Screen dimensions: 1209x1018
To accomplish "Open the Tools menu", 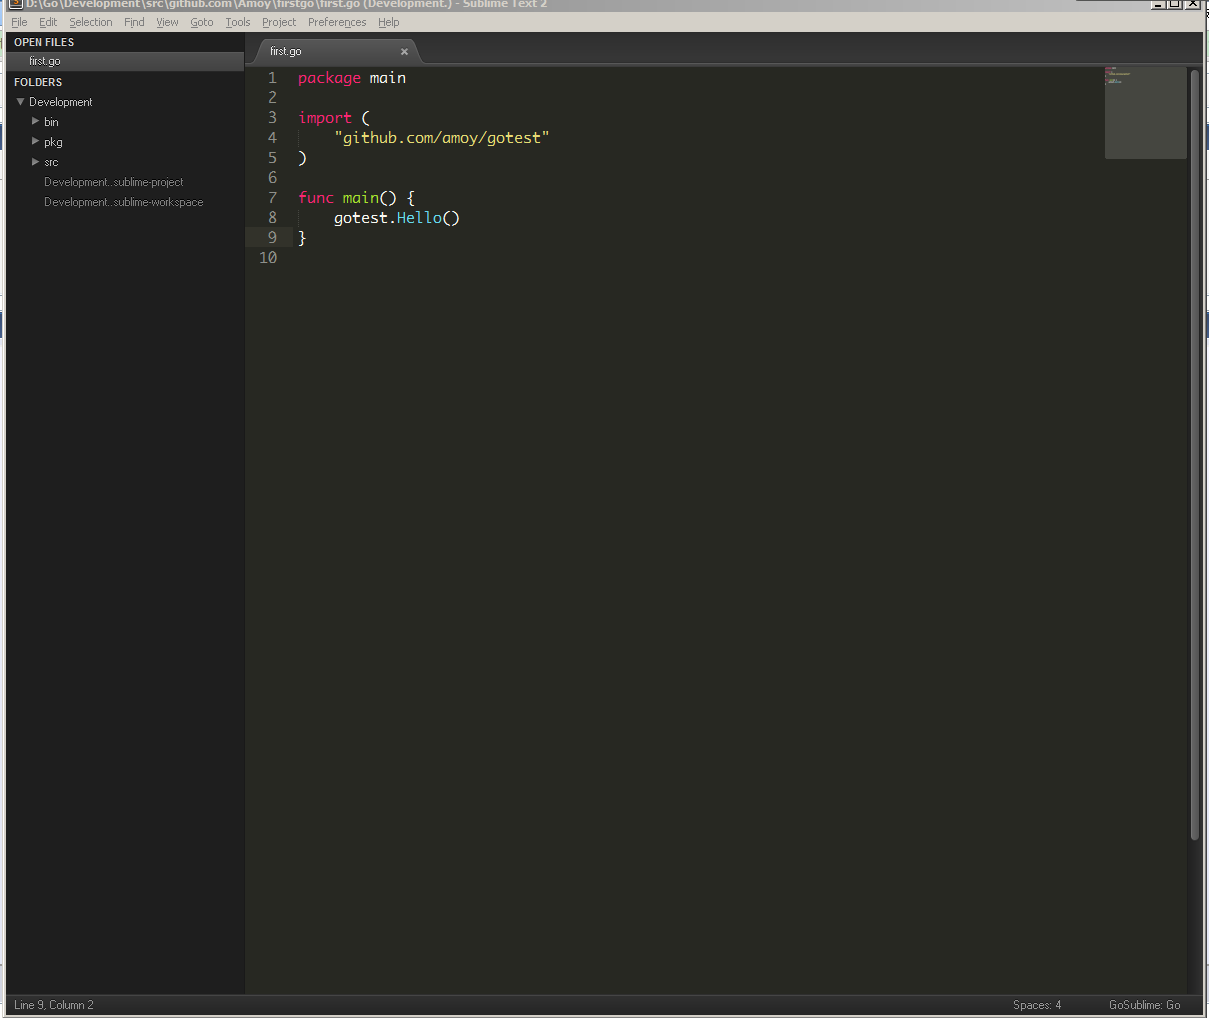I will tap(237, 22).
